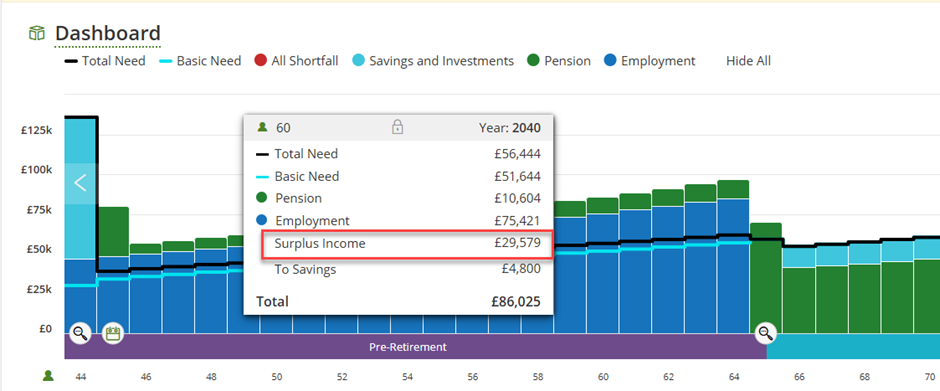Viewport: 940px width, 391px height.
Task: Click the person icon beside age 60
Action: point(262,128)
